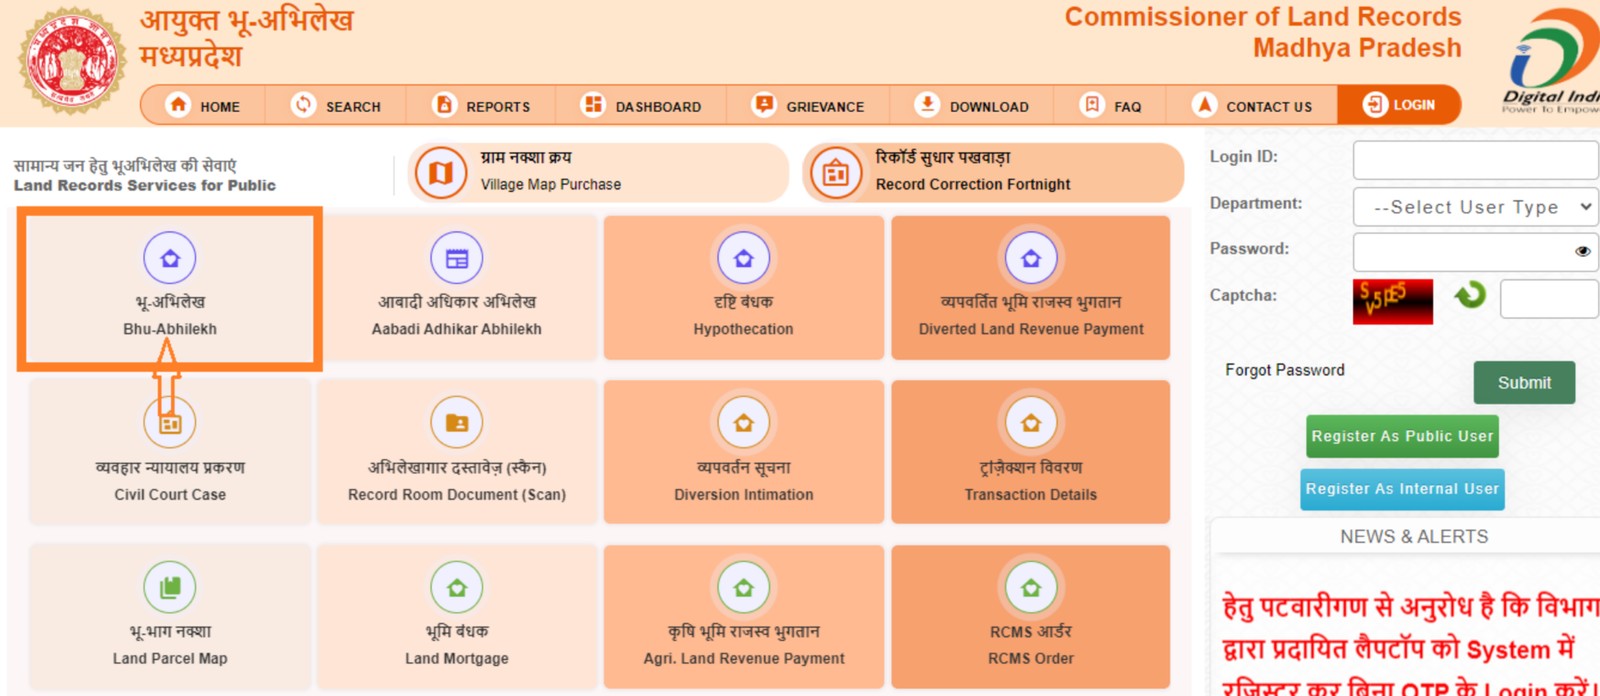Click the FAQ icon in nav bar
This screenshot has height=696, width=1600.
1092,105
